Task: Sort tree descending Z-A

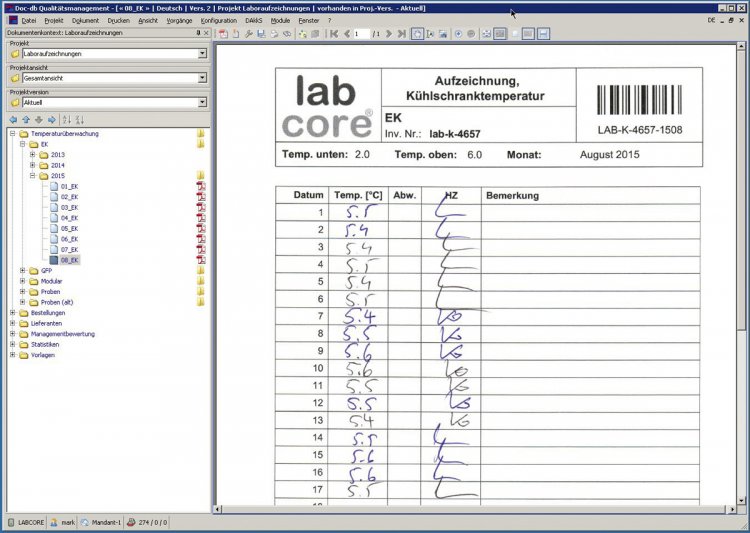Action: pos(79,120)
